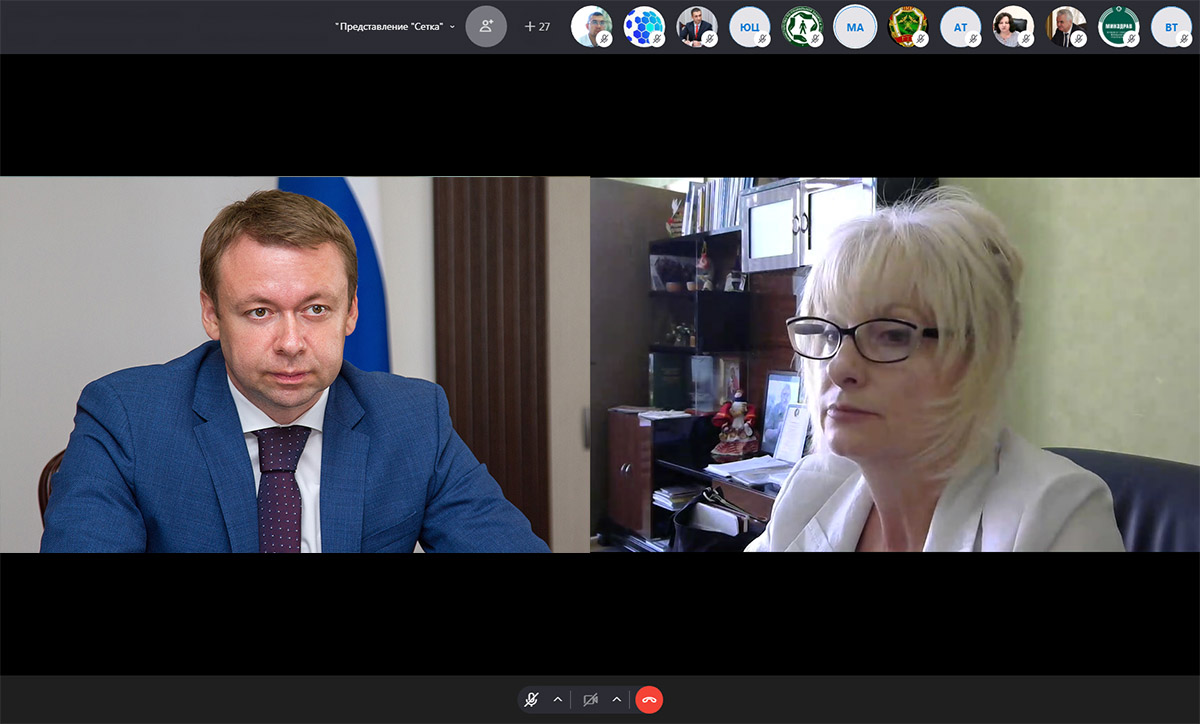
Task: Select video tile of woman with glasses
Action: tap(895, 365)
